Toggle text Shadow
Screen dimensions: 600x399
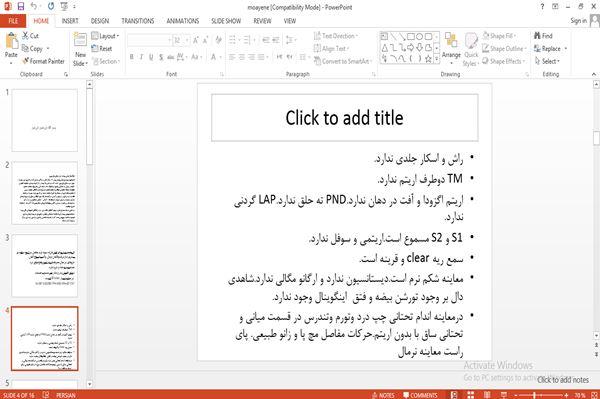pos(161,57)
